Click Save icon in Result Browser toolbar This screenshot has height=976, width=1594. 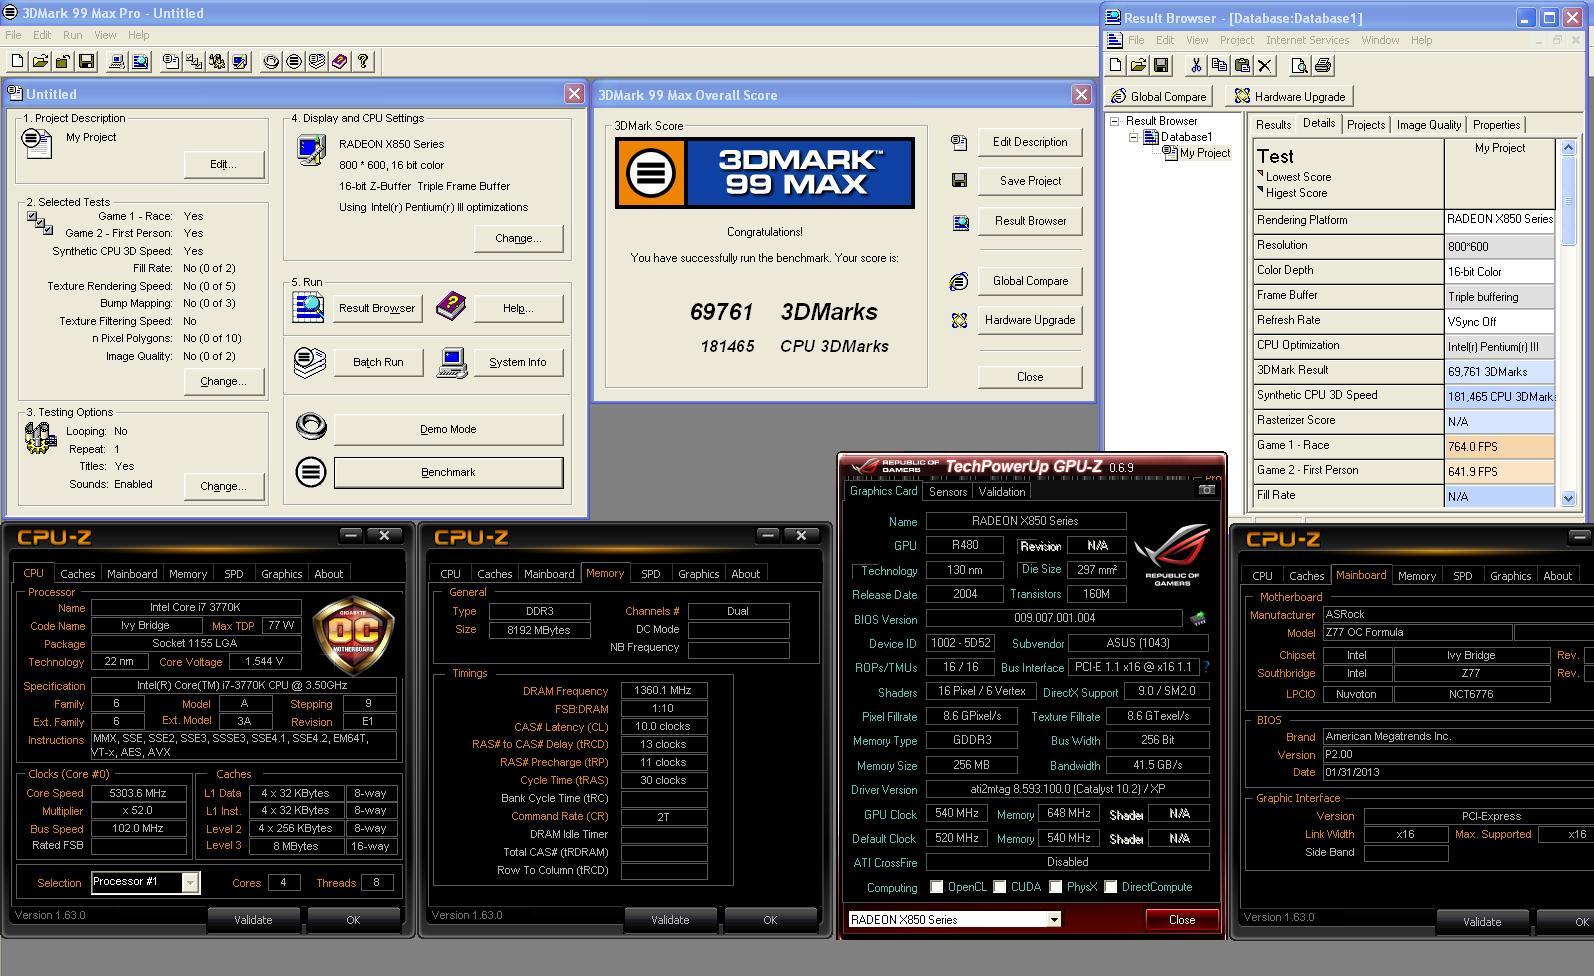tap(1161, 66)
